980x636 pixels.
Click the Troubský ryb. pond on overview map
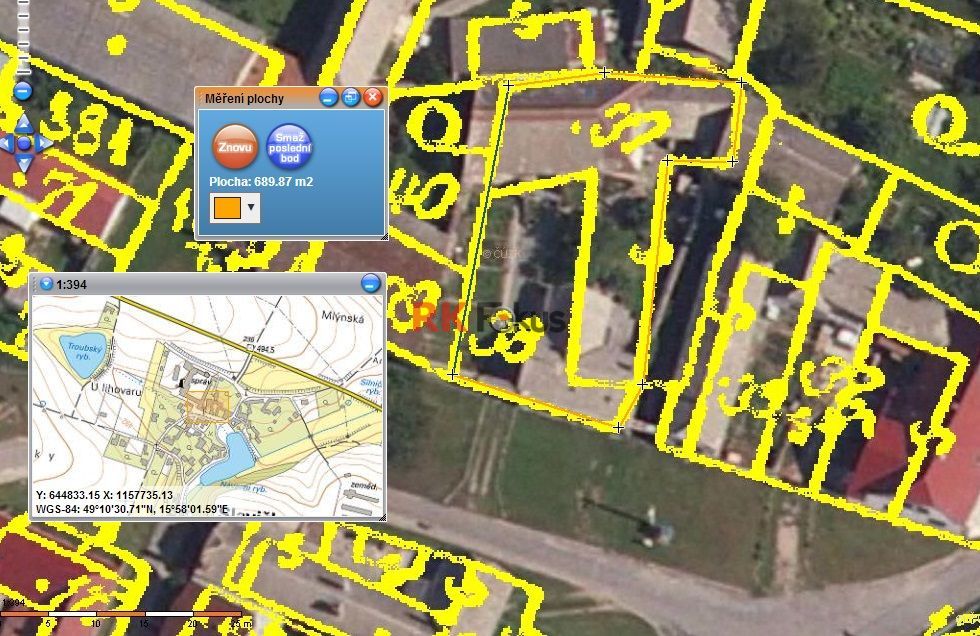(x=82, y=355)
